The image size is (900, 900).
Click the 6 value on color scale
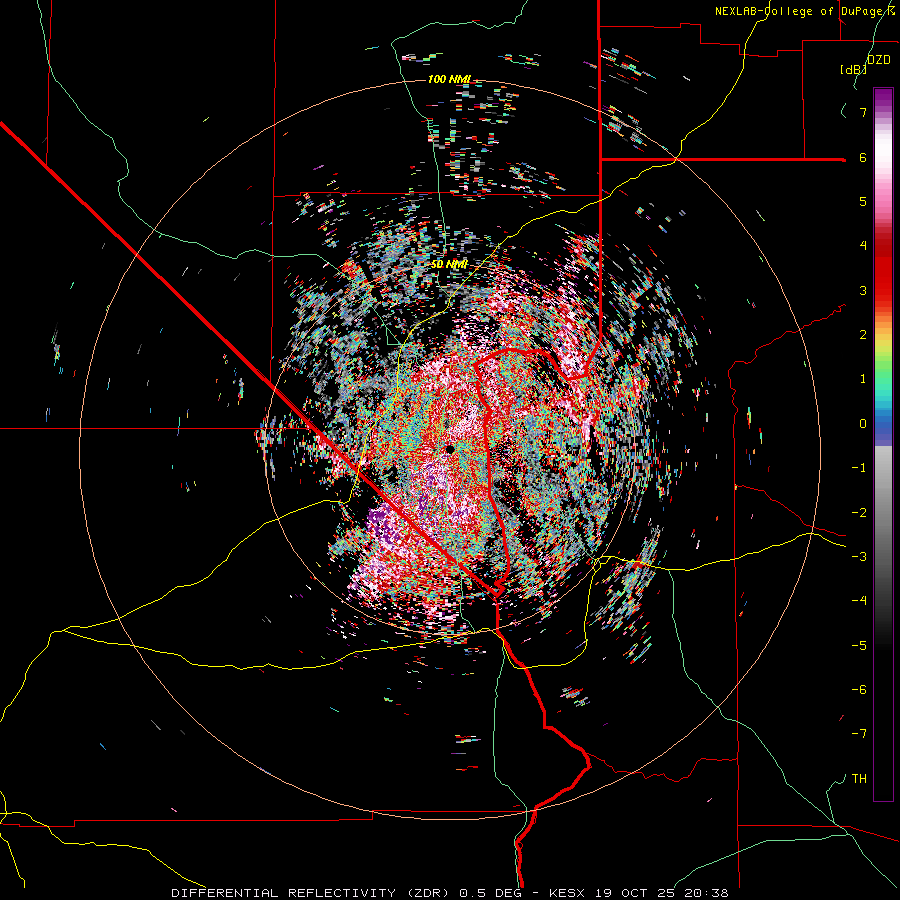(x=863, y=157)
